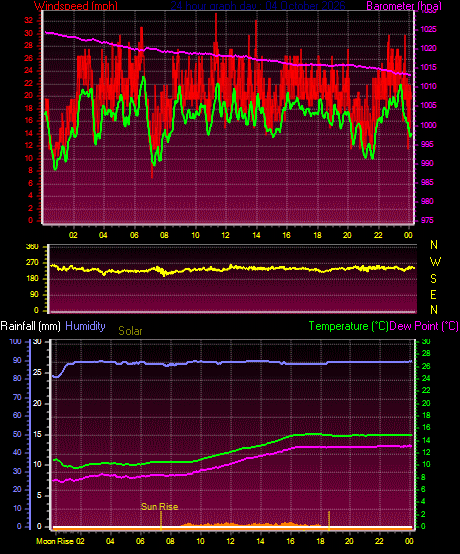
Task: Click the "270" degree tick on the direction graph
Action: 32,263
